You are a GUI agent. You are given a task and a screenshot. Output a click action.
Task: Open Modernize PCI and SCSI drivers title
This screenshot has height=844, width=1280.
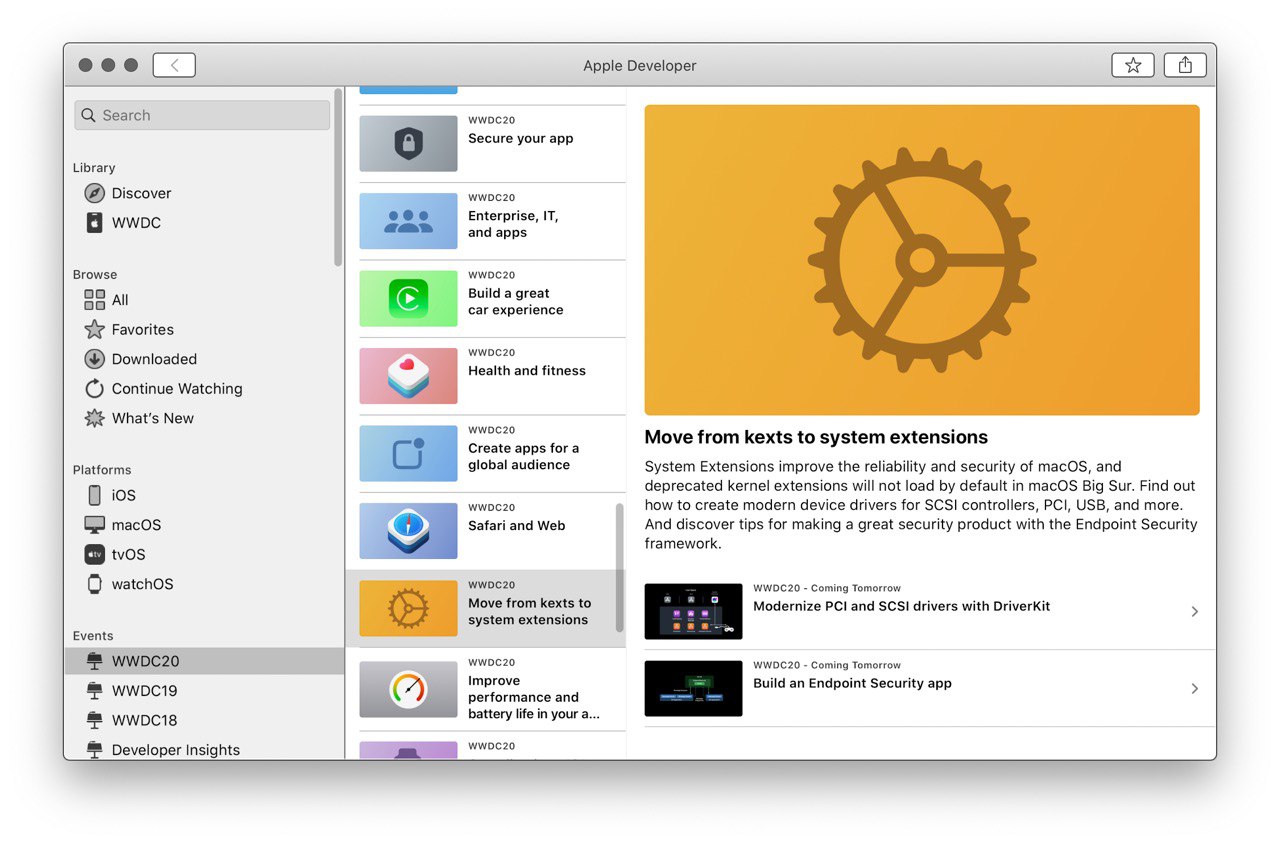click(x=901, y=606)
